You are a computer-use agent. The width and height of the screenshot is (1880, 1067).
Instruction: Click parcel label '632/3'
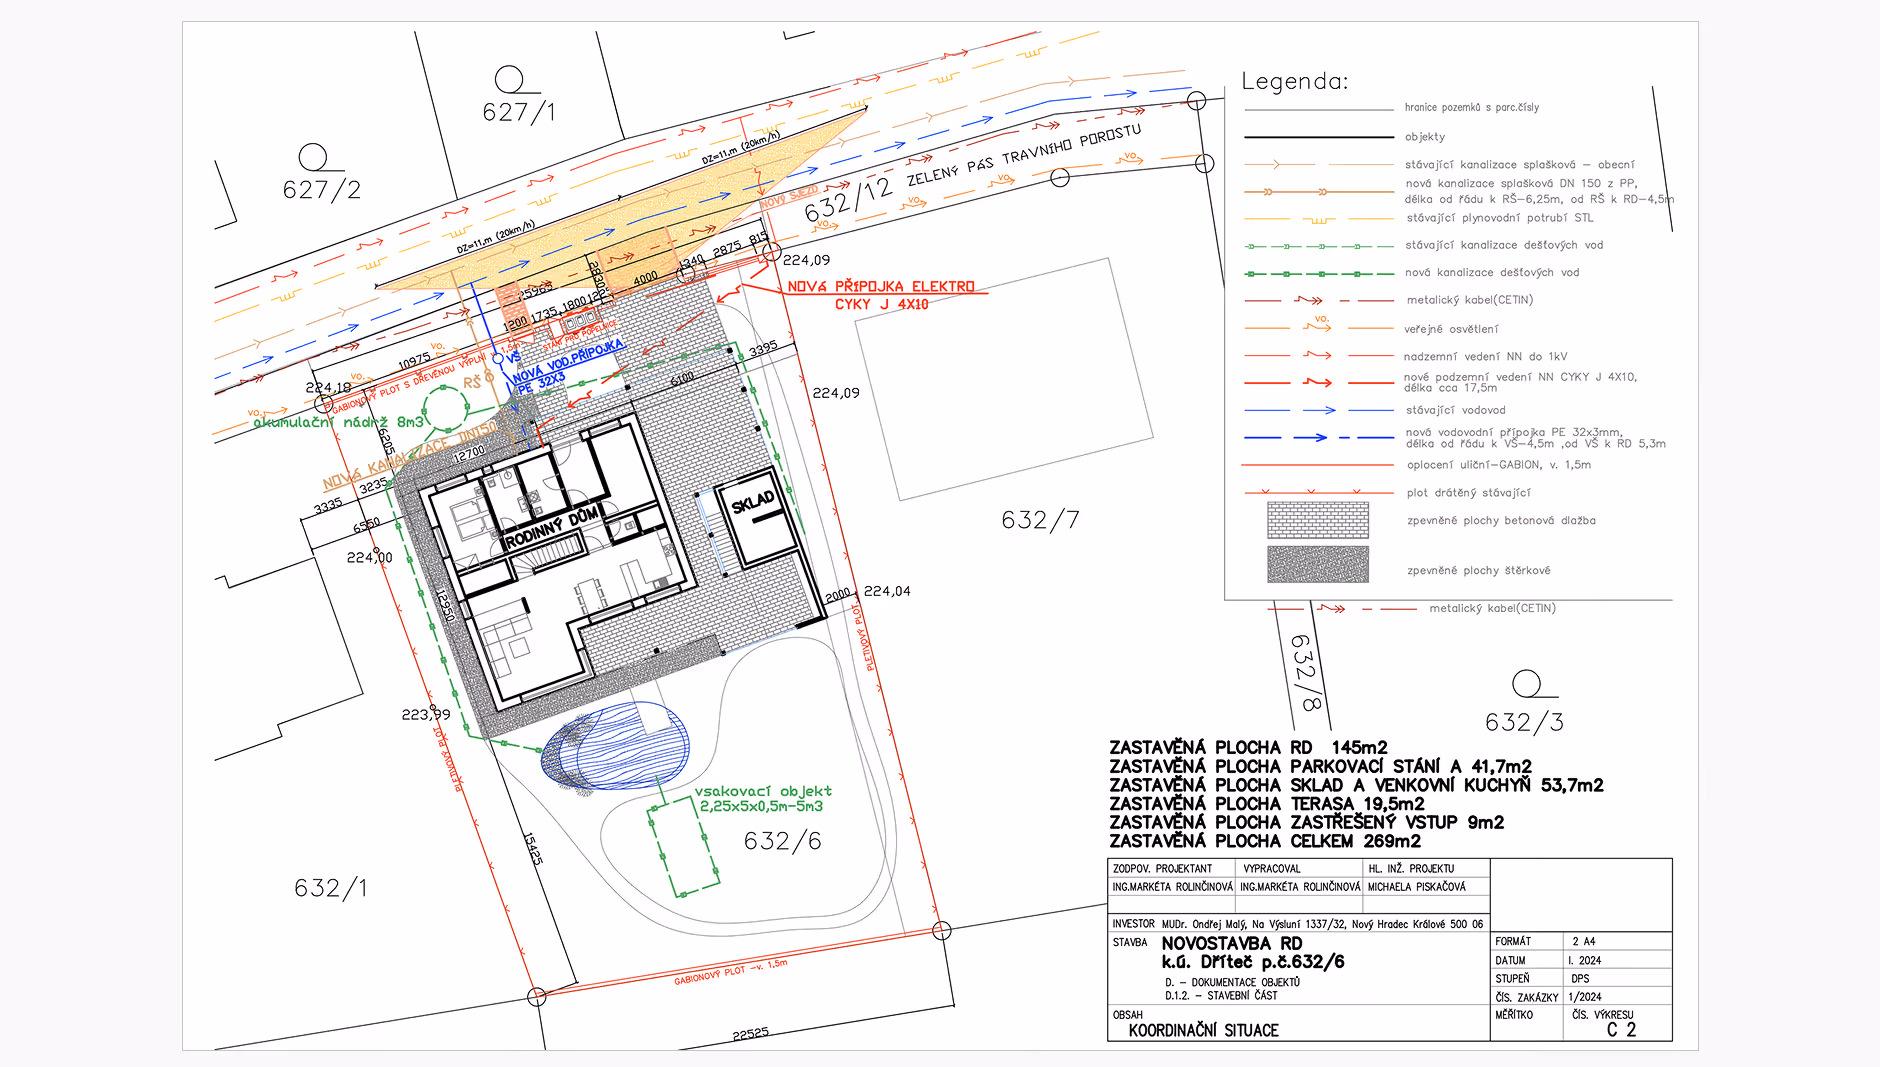(x=1524, y=722)
